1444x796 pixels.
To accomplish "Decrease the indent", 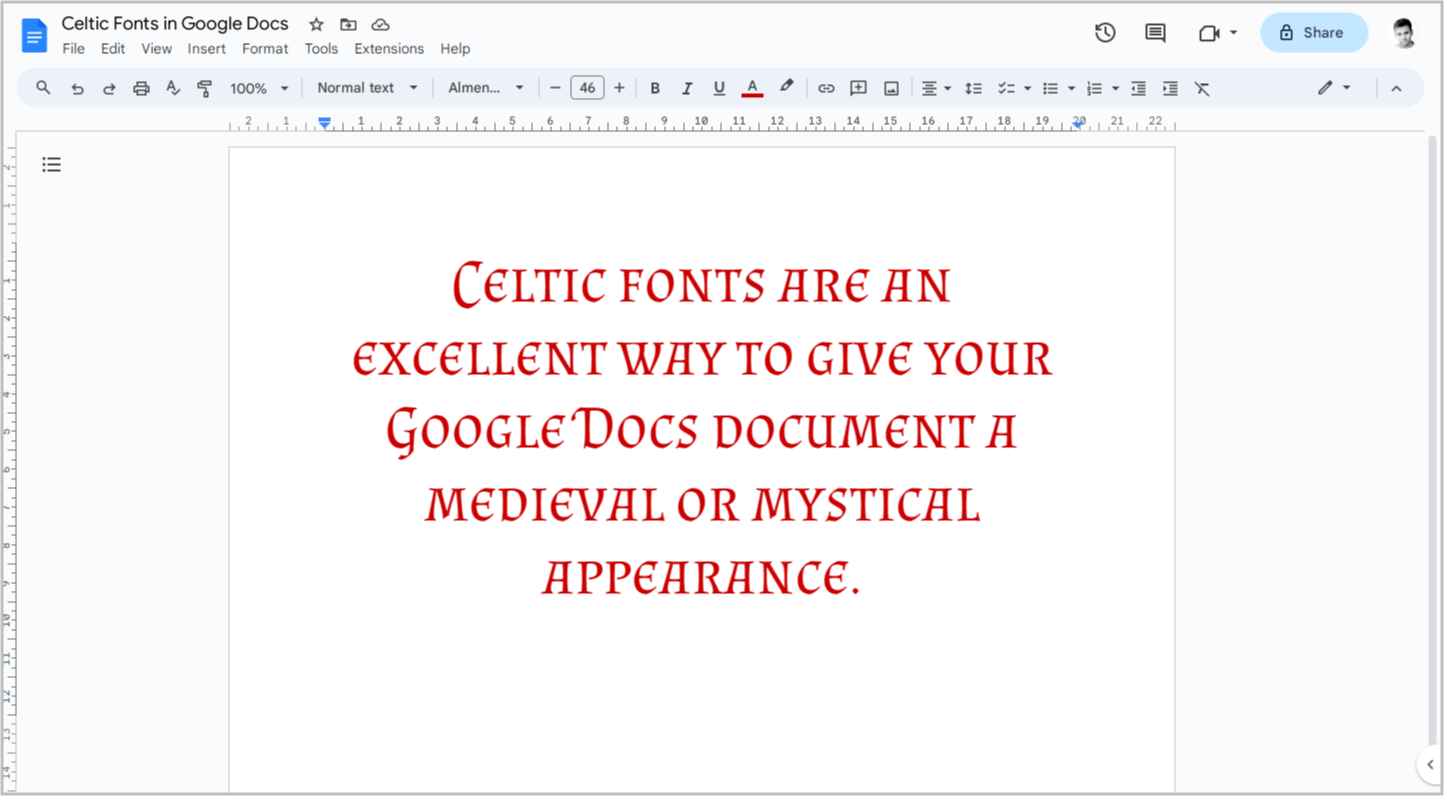I will (1138, 88).
